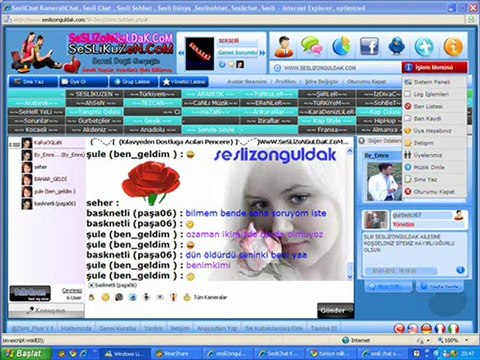Click the Gönder send button

[336, 311]
